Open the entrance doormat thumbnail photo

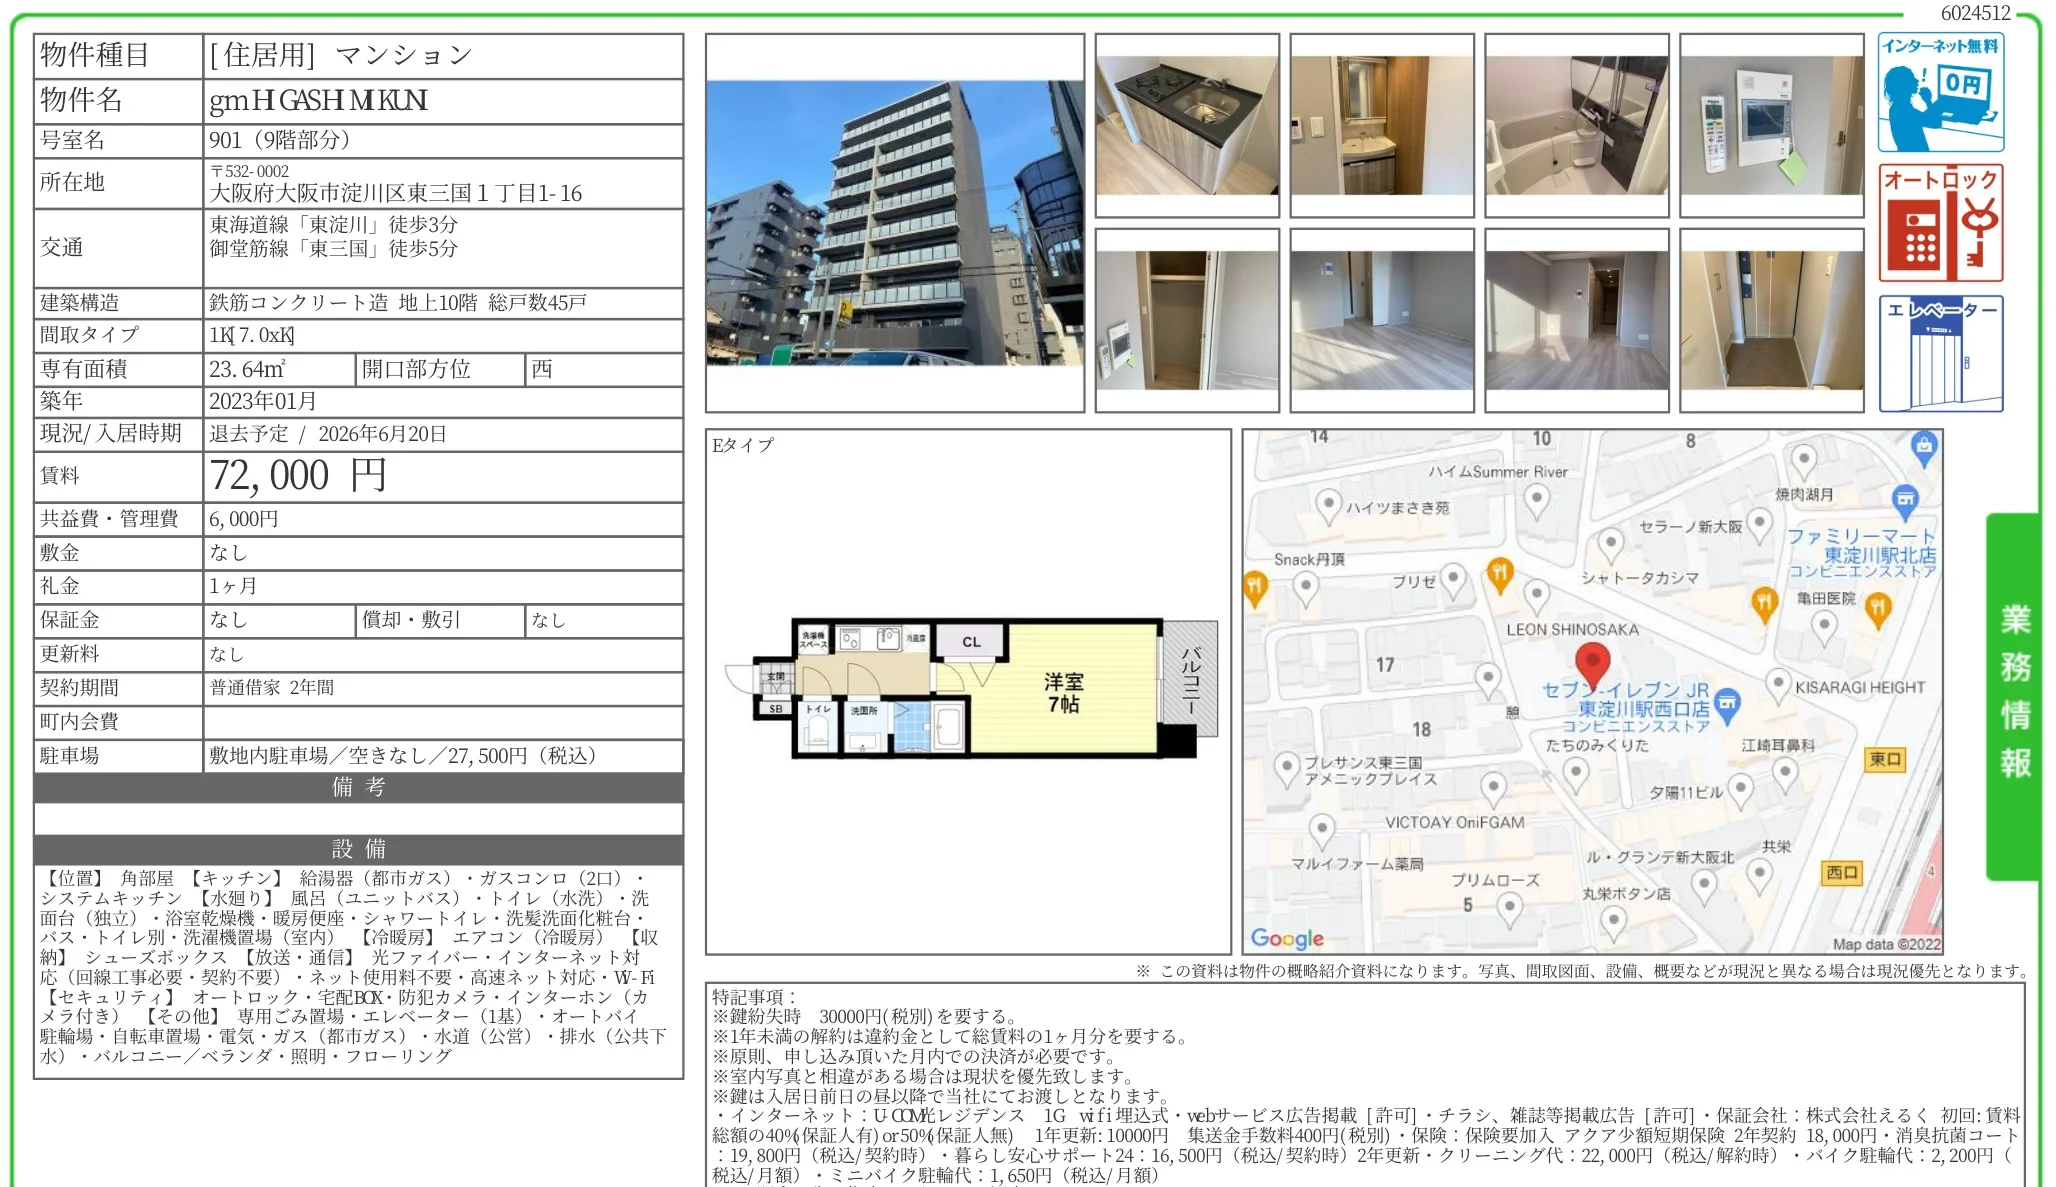click(x=1772, y=320)
